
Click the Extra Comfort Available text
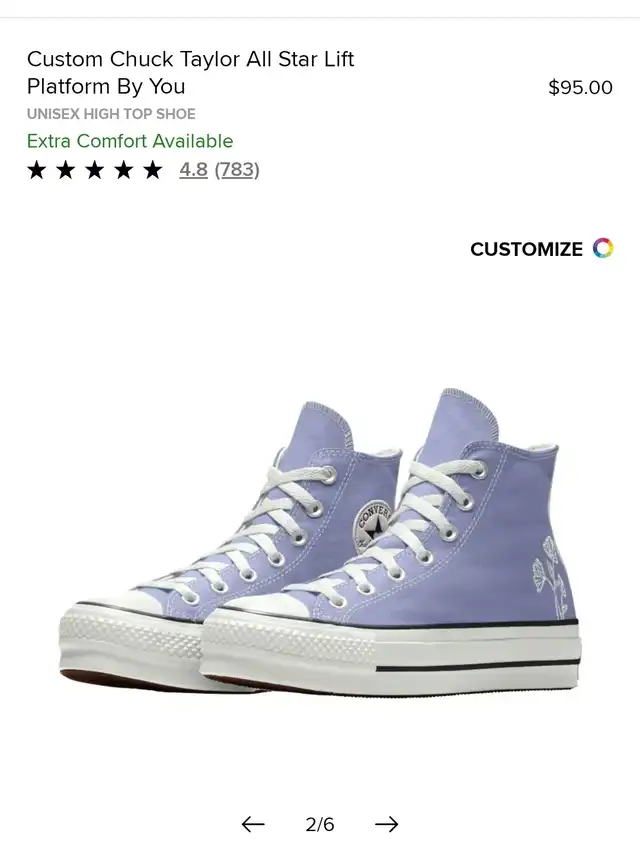(x=130, y=141)
